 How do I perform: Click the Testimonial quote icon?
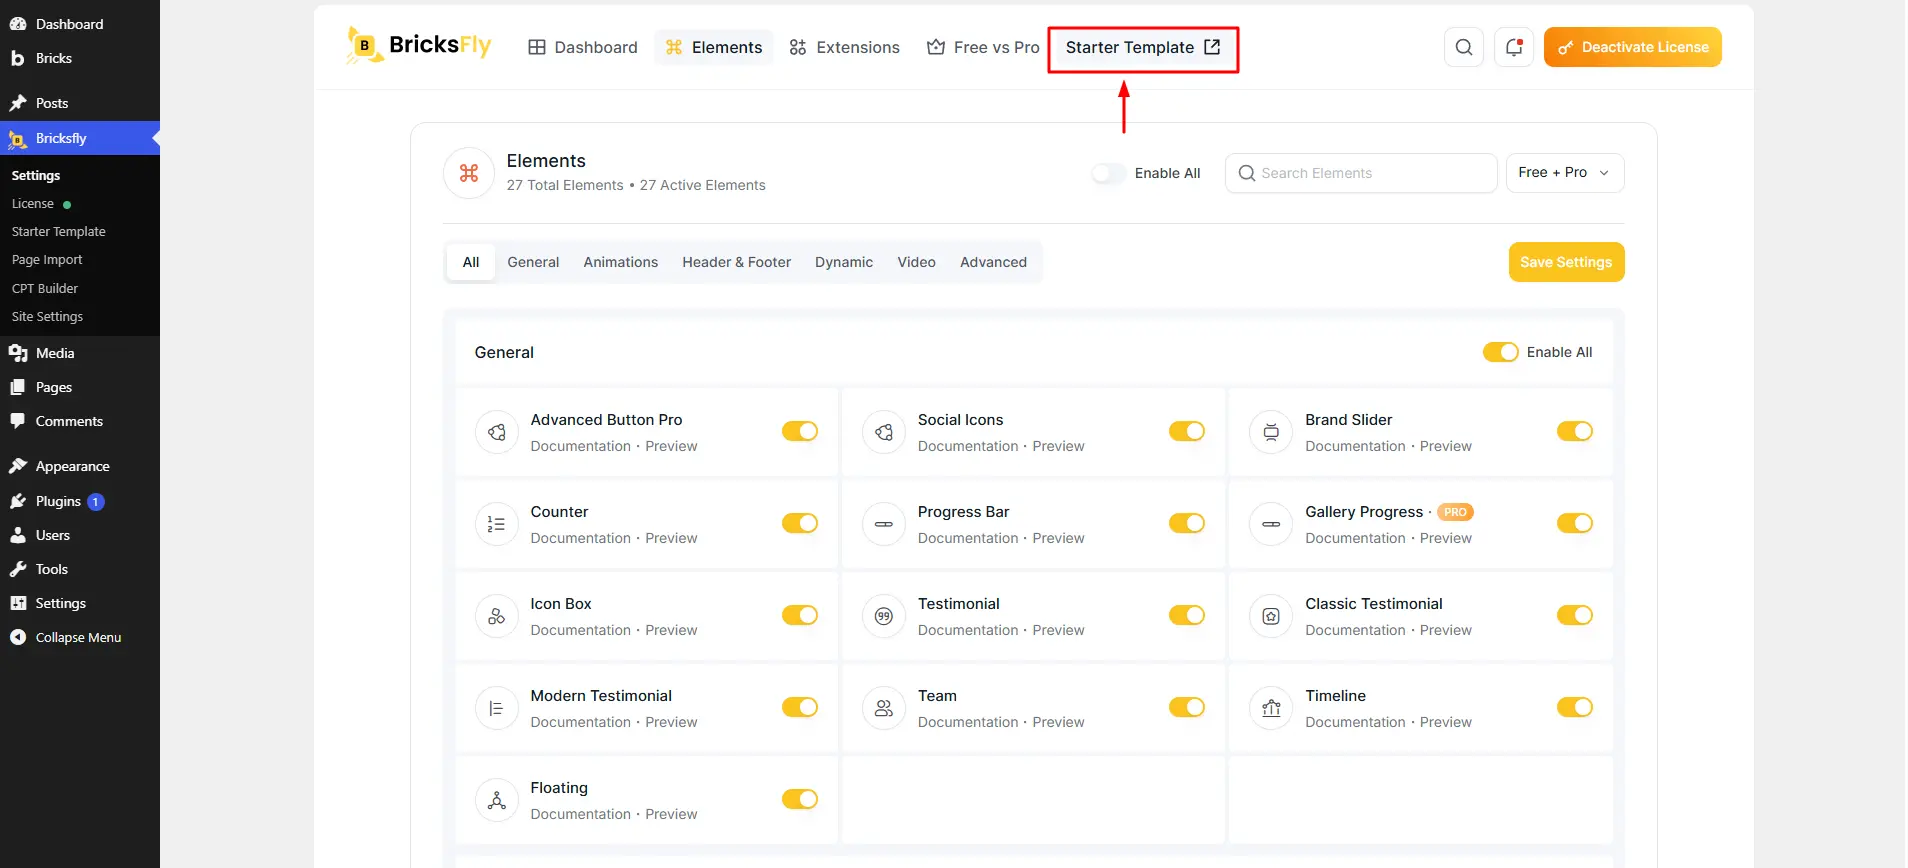(884, 616)
